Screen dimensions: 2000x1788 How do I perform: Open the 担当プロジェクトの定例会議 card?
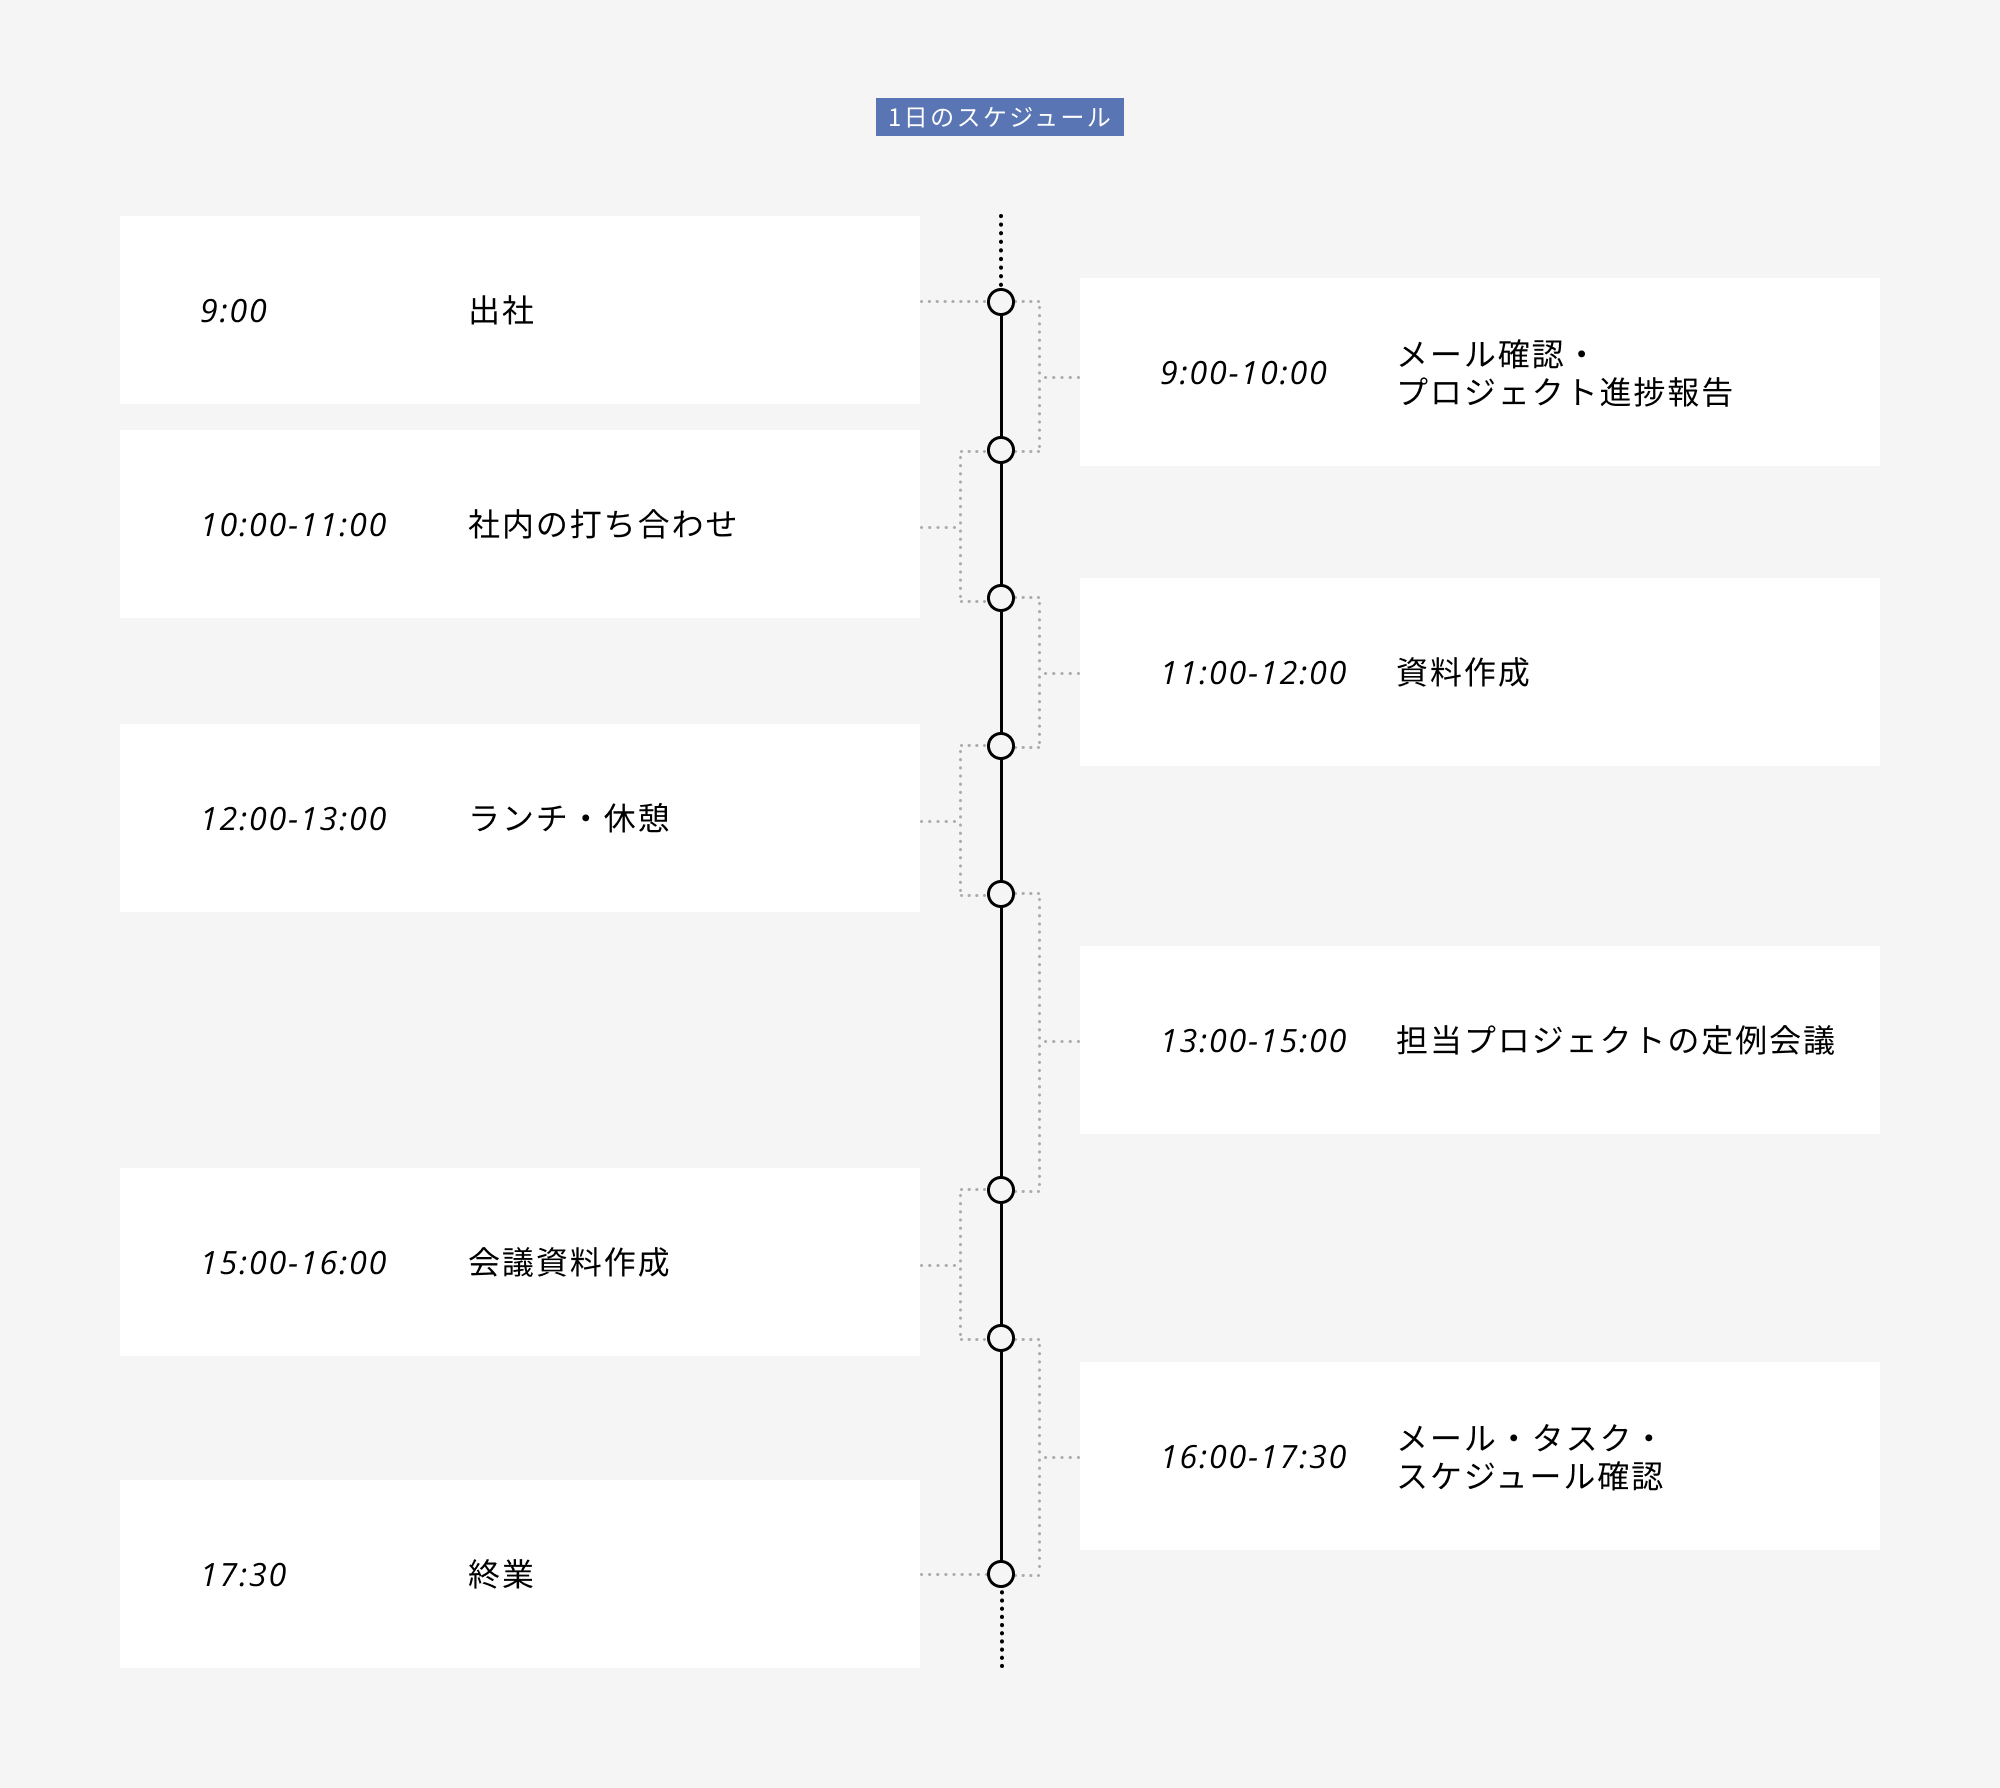click(1479, 1040)
